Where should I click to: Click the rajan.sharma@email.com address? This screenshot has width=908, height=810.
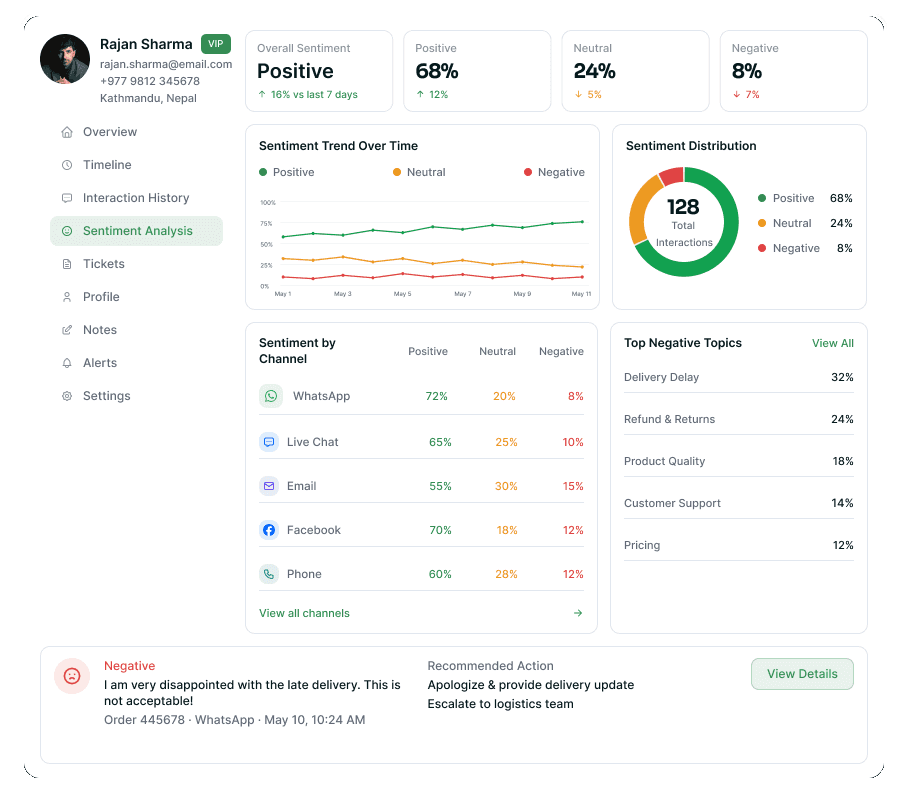(x=166, y=64)
